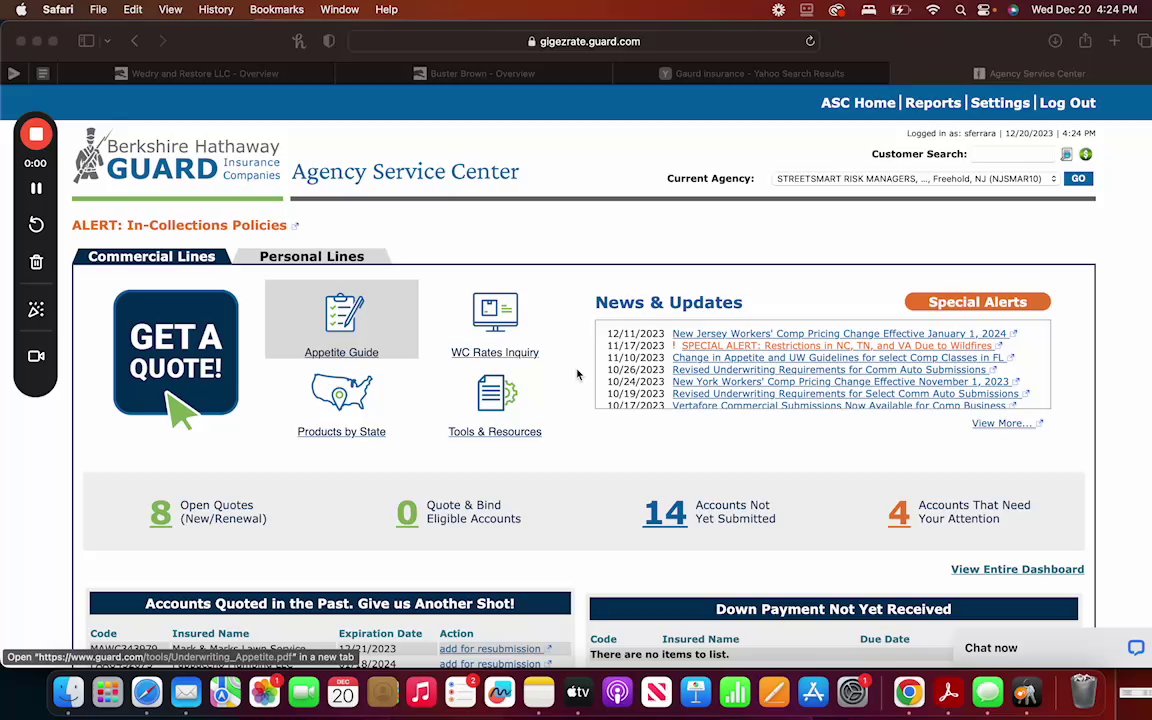Open Products by State map icon
Image resolution: width=1152 pixels, height=720 pixels.
coord(342,392)
